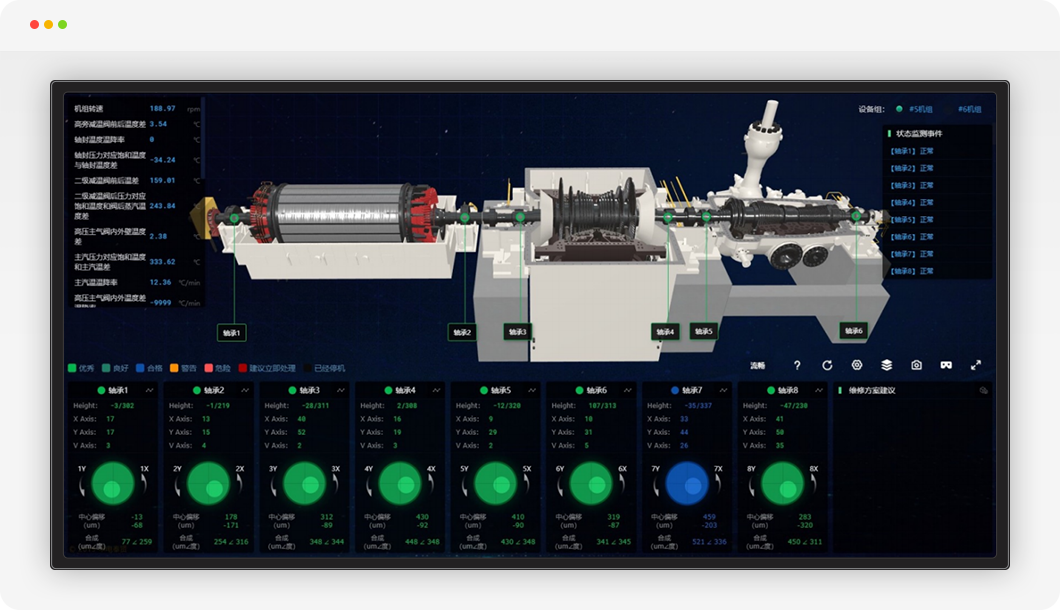
Task: Click 轴承4 green node on the shaft
Action: click(x=668, y=217)
